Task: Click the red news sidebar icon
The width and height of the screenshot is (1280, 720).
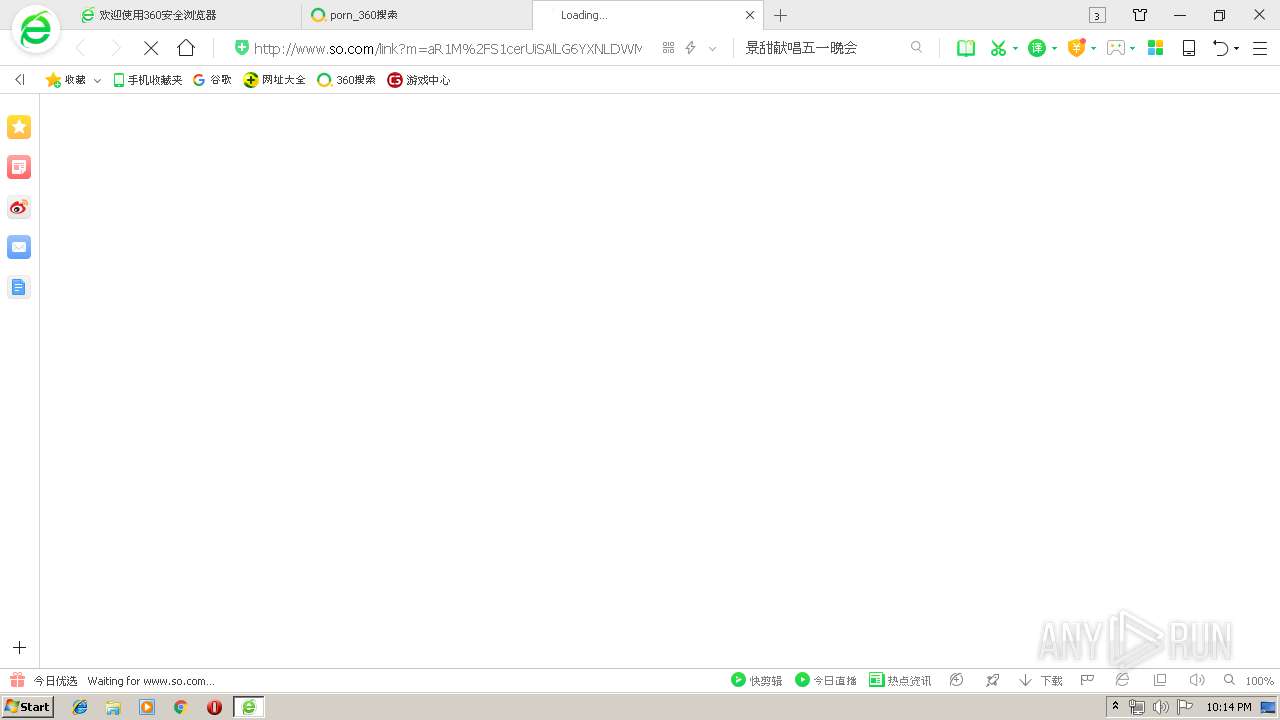Action: [x=19, y=167]
